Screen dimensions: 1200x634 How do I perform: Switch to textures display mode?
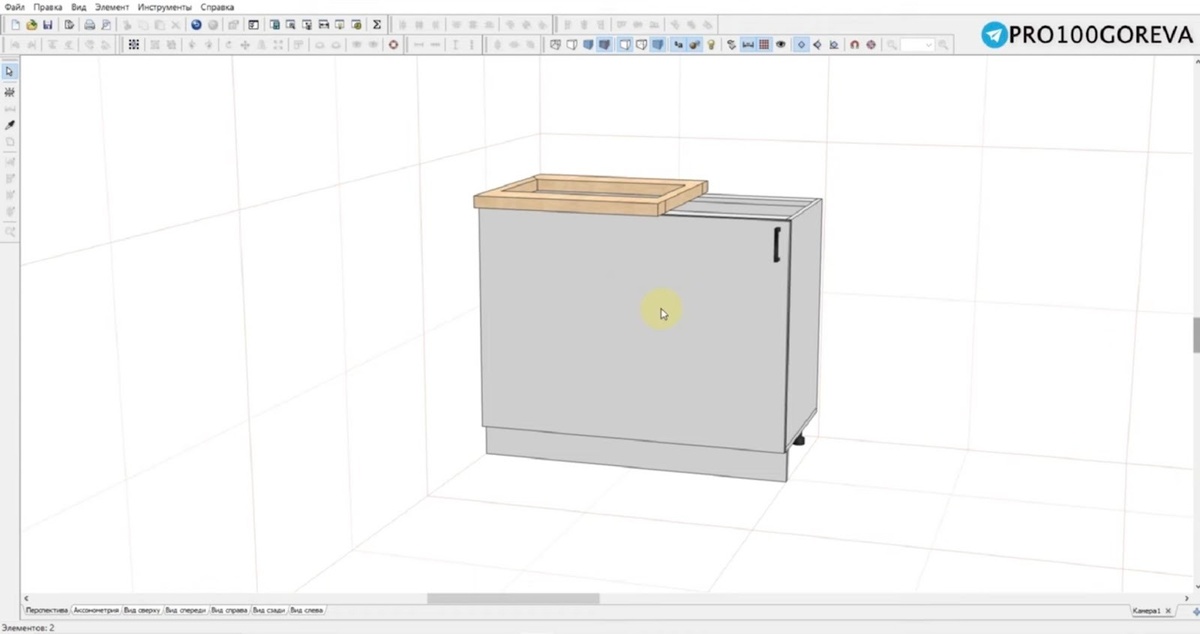coord(604,45)
